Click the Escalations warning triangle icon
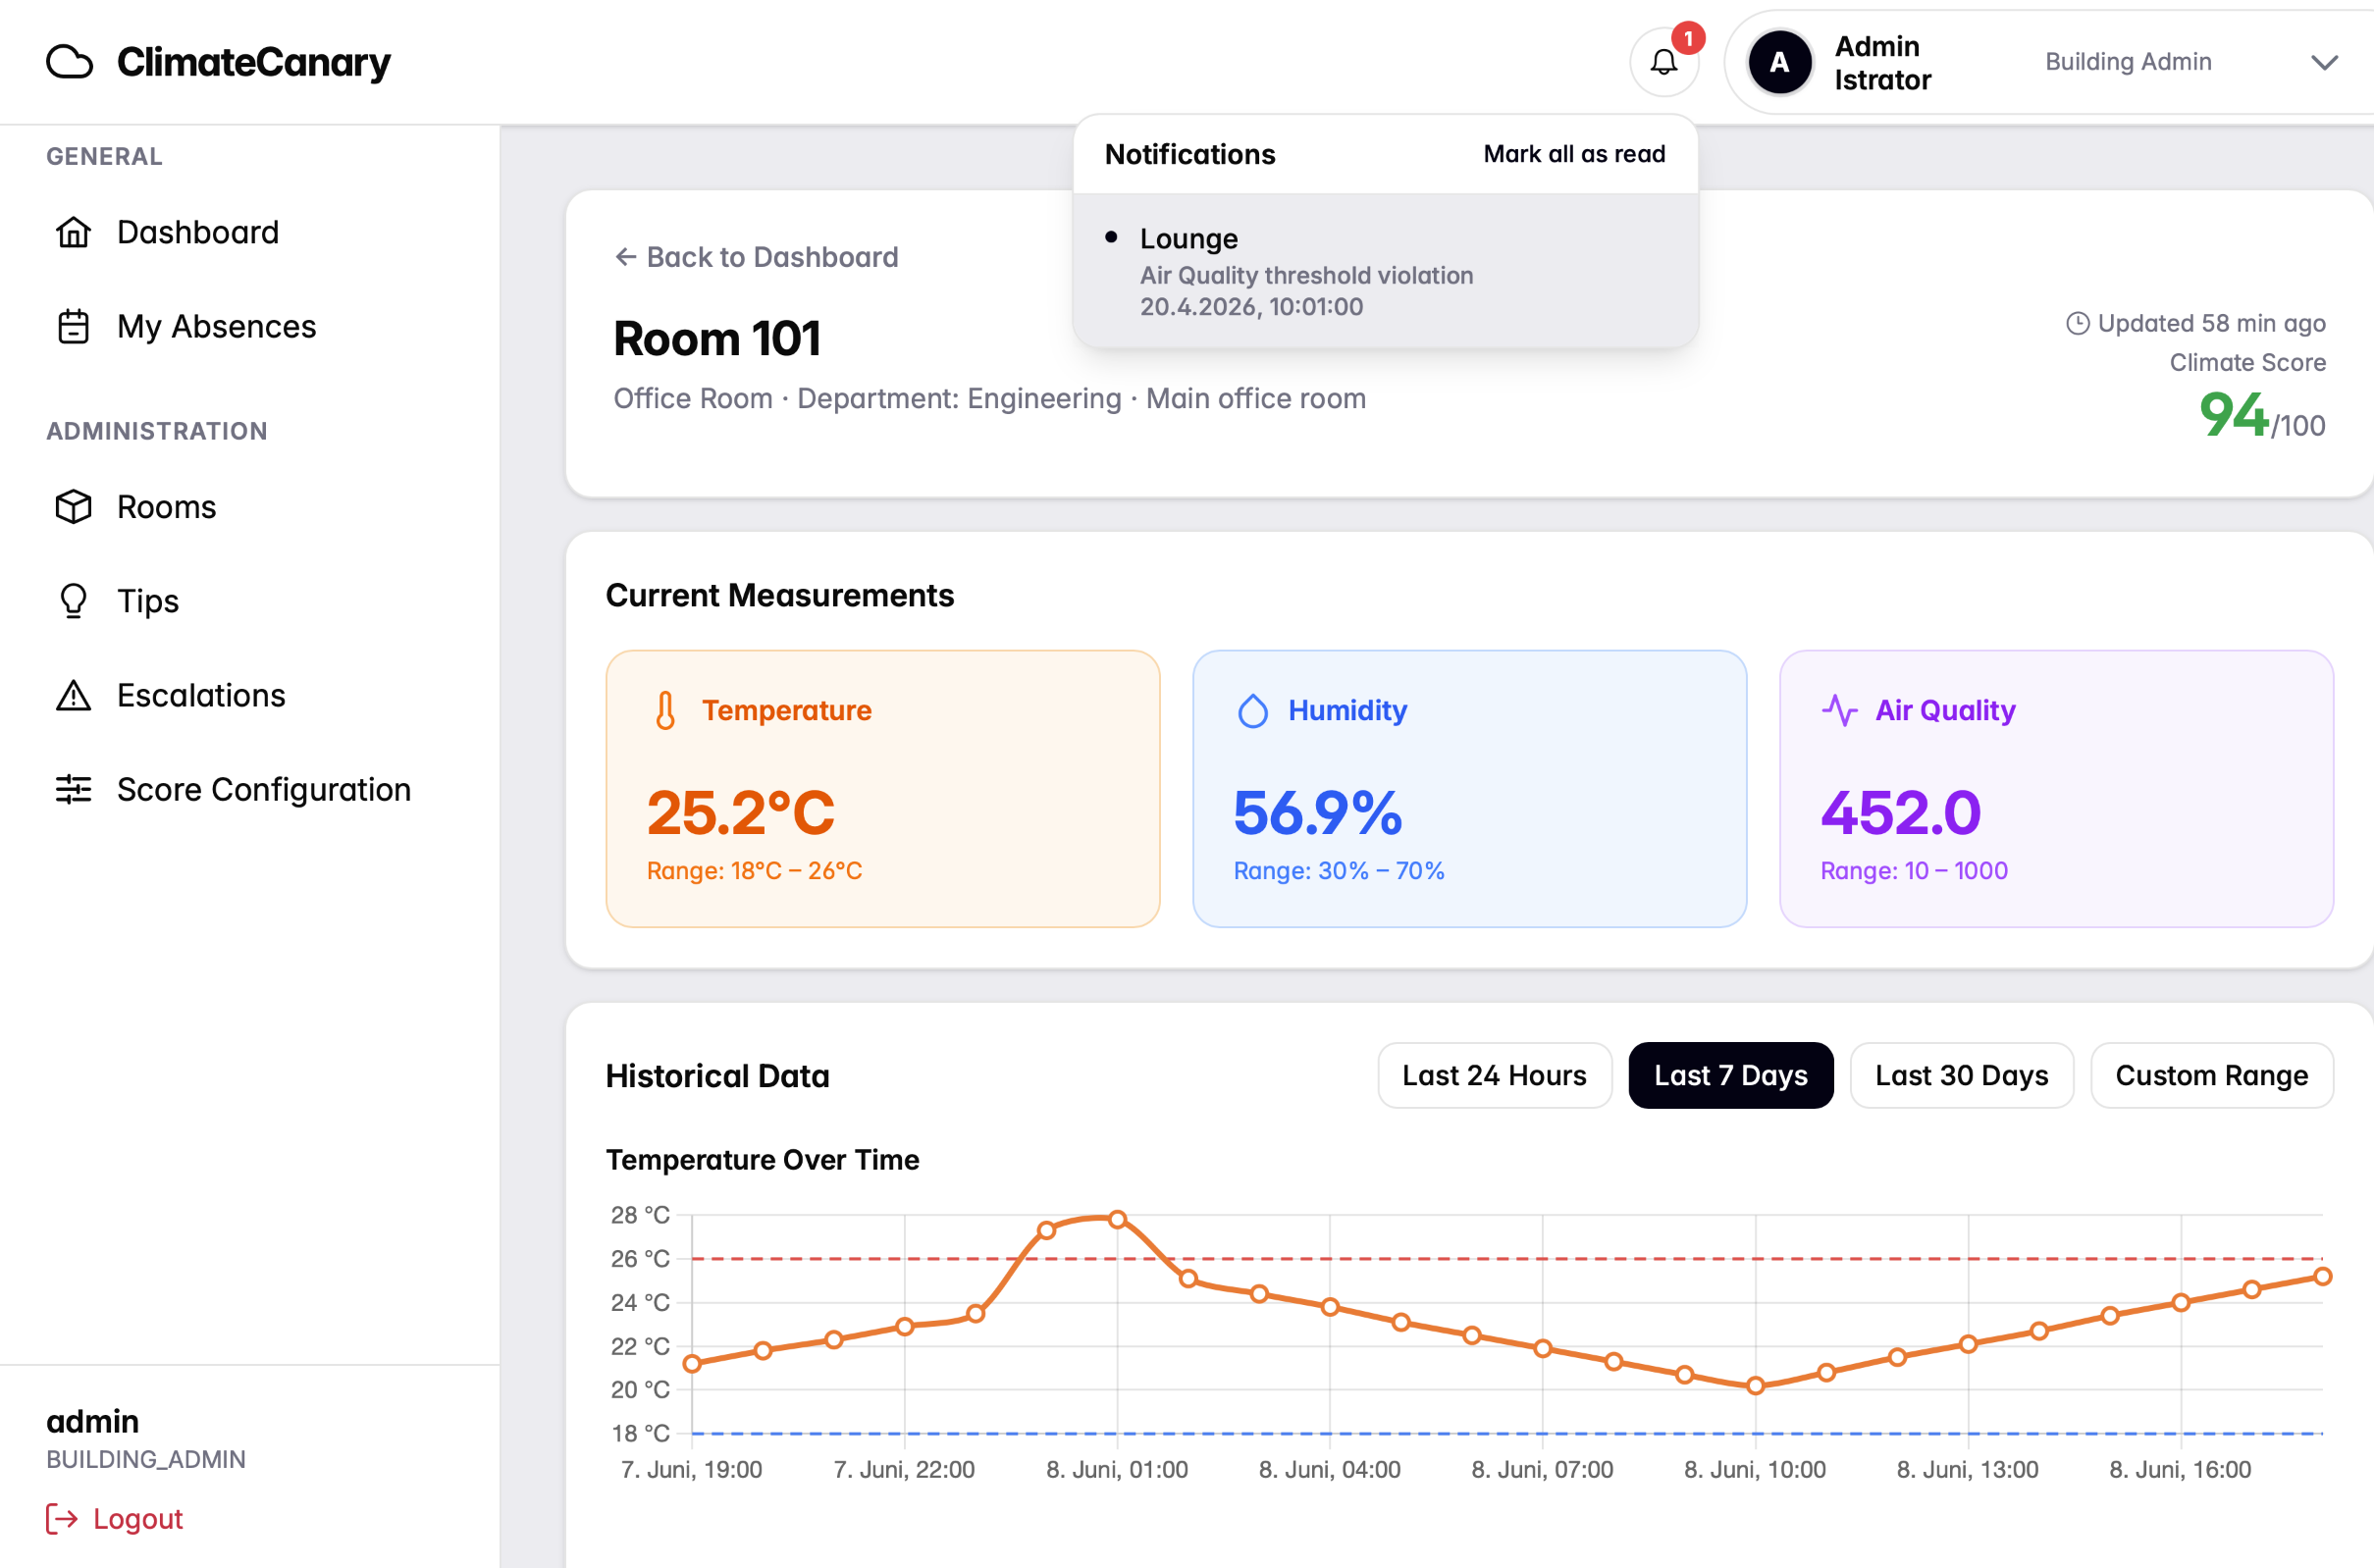2374x1568 pixels. [73, 695]
